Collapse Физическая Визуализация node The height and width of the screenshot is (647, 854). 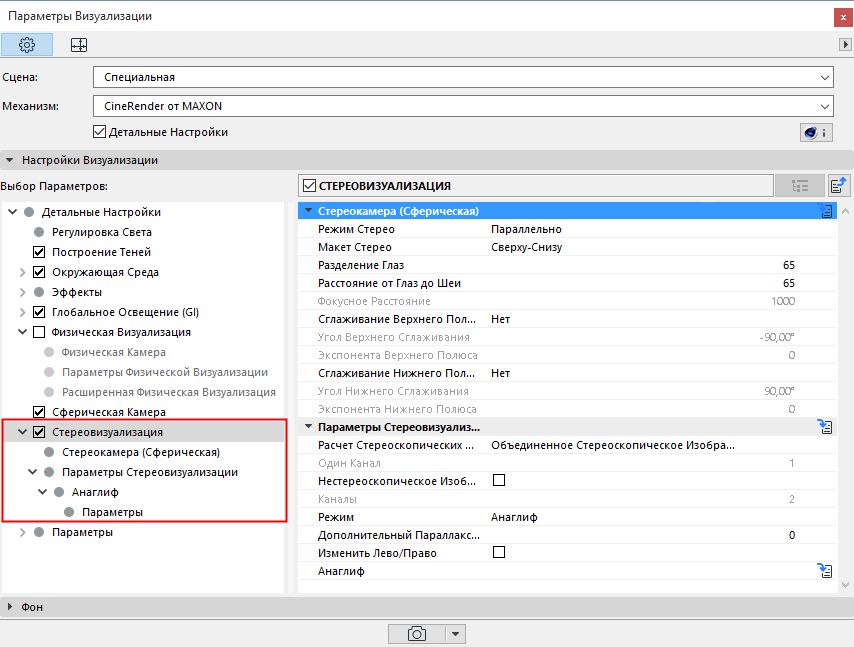pos(22,332)
